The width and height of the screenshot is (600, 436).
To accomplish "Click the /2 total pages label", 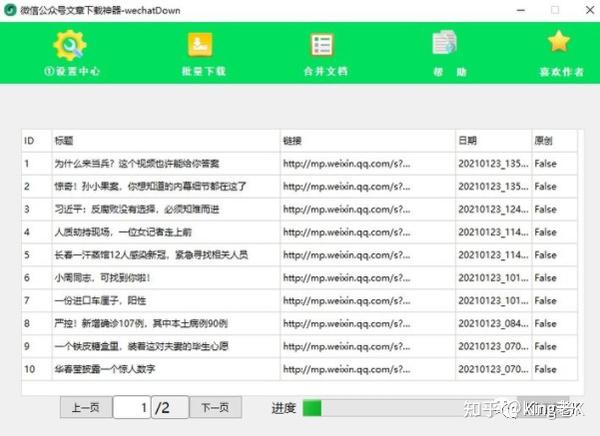I will tap(170, 407).
